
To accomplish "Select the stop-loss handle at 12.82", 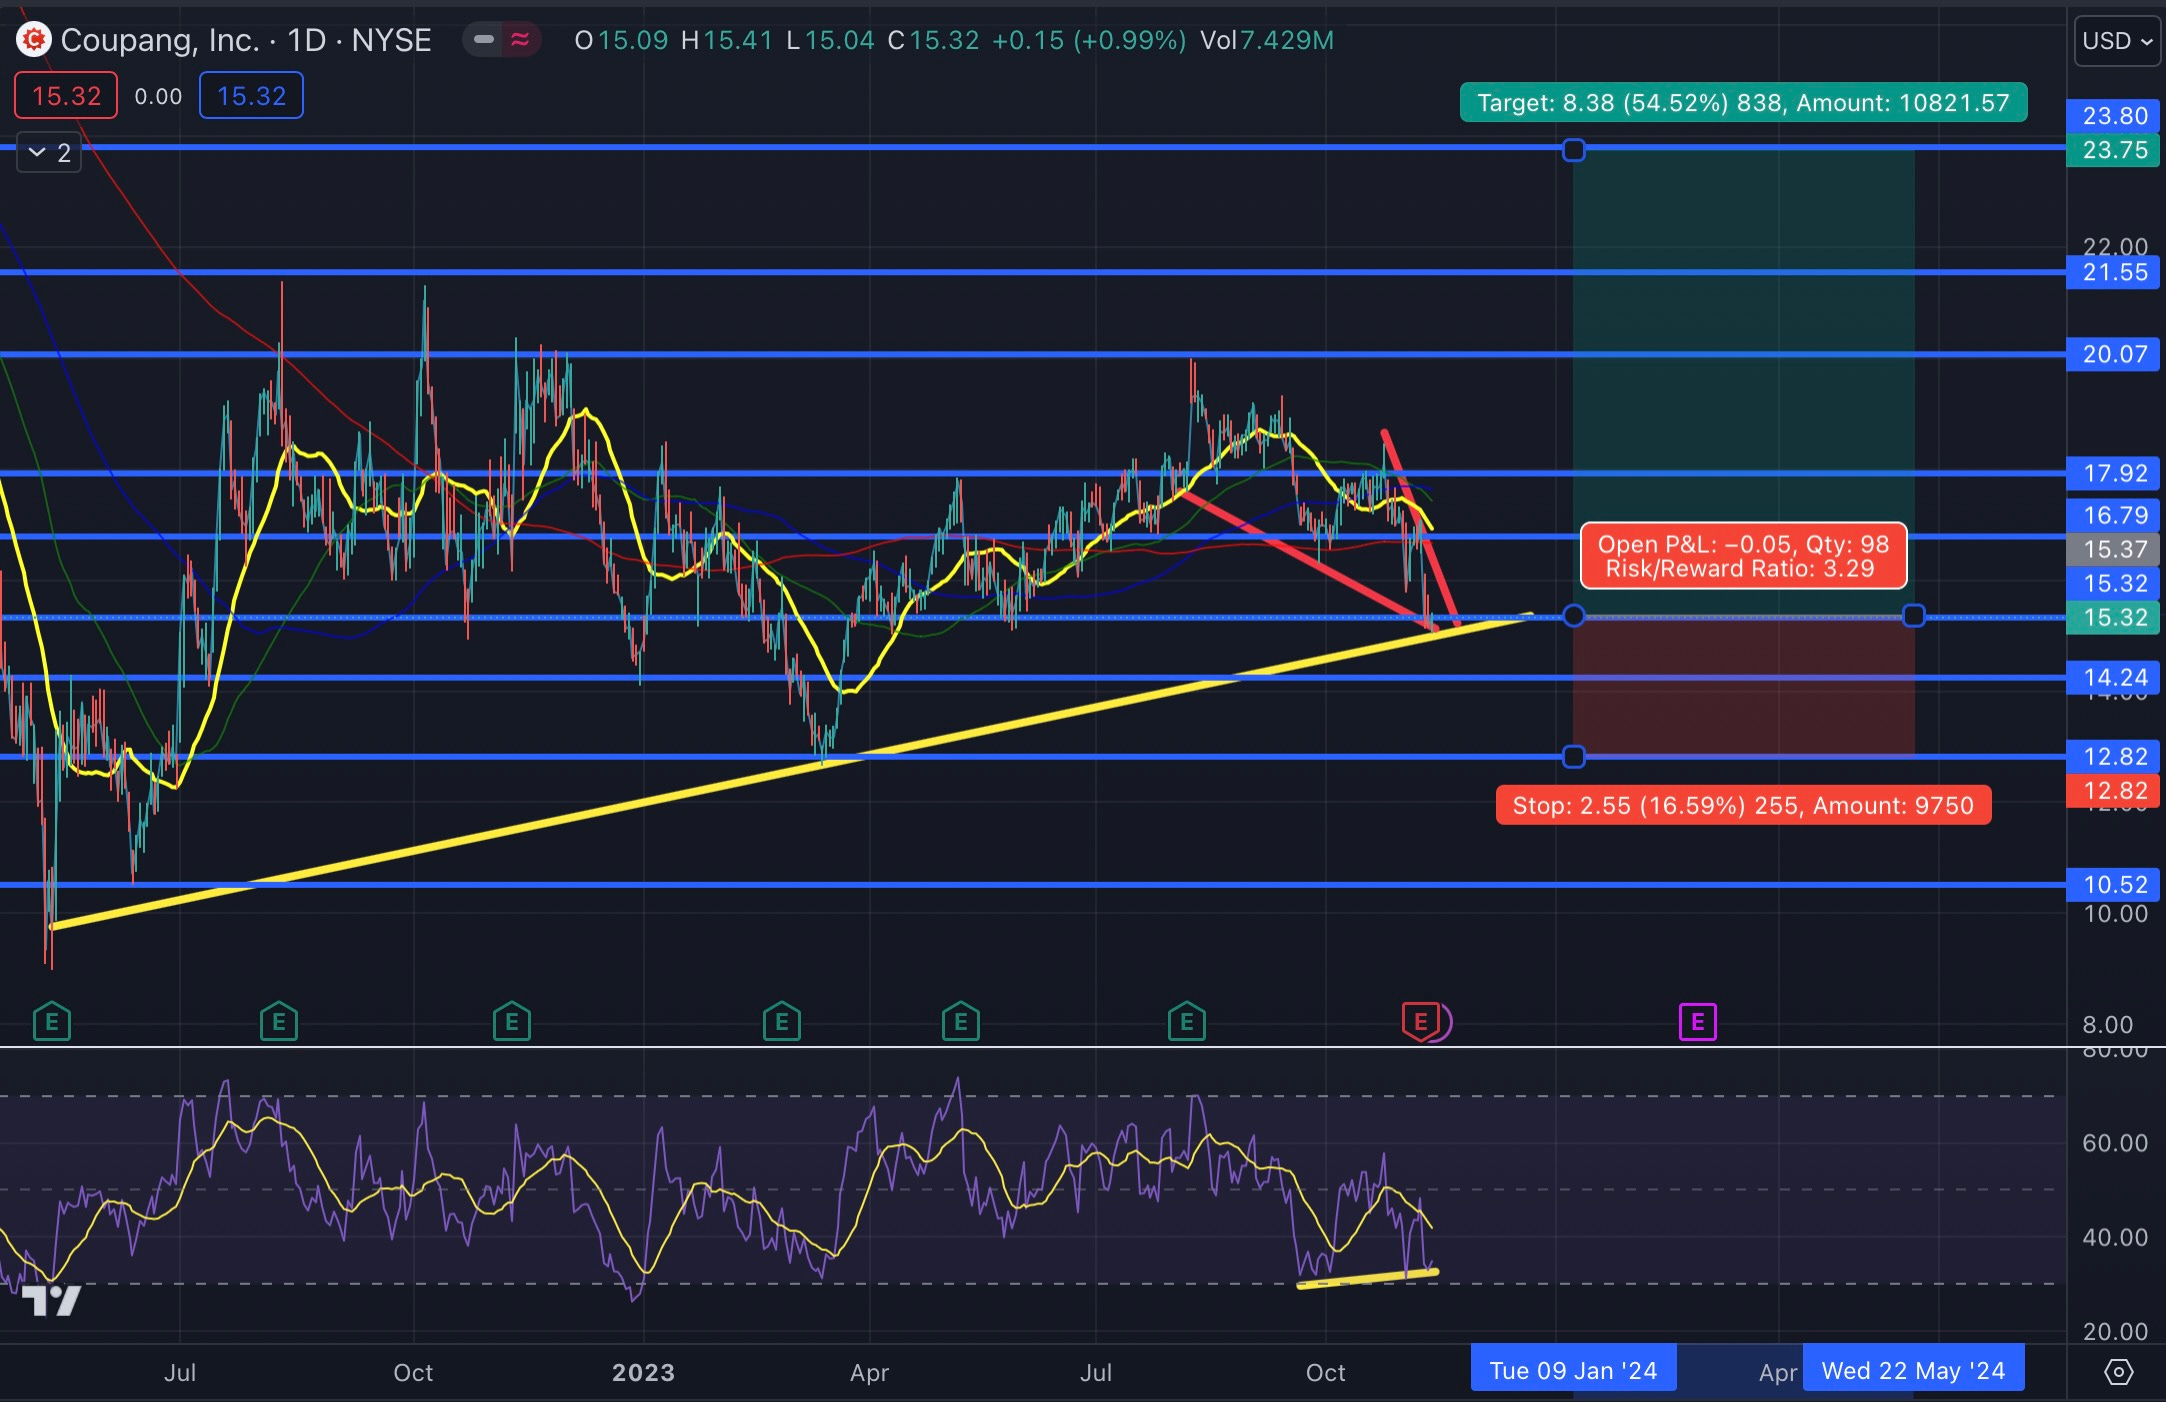I will [1574, 757].
